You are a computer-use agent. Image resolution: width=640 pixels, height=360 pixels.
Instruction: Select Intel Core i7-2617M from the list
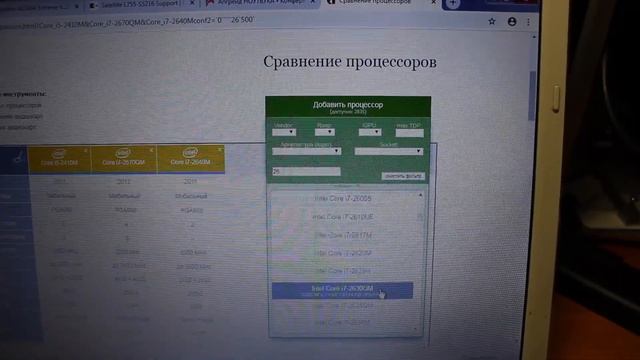coord(343,235)
